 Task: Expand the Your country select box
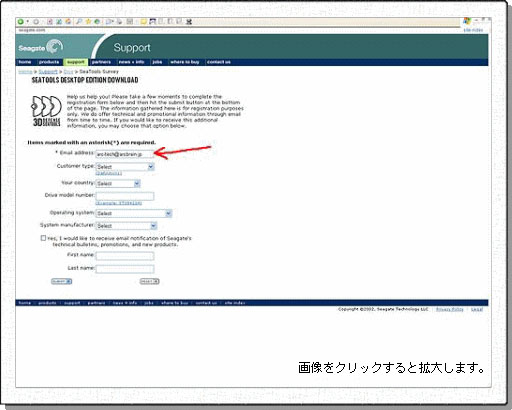118,183
